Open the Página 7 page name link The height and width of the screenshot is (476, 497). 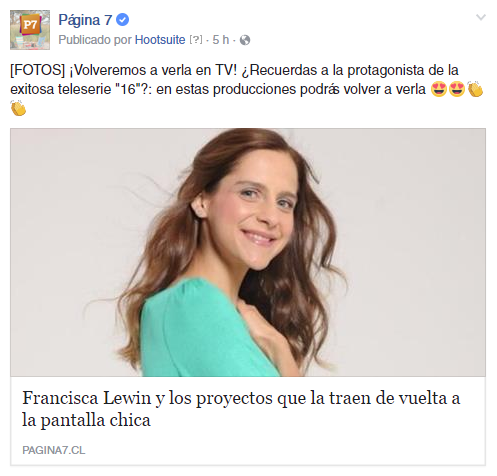pos(85,20)
